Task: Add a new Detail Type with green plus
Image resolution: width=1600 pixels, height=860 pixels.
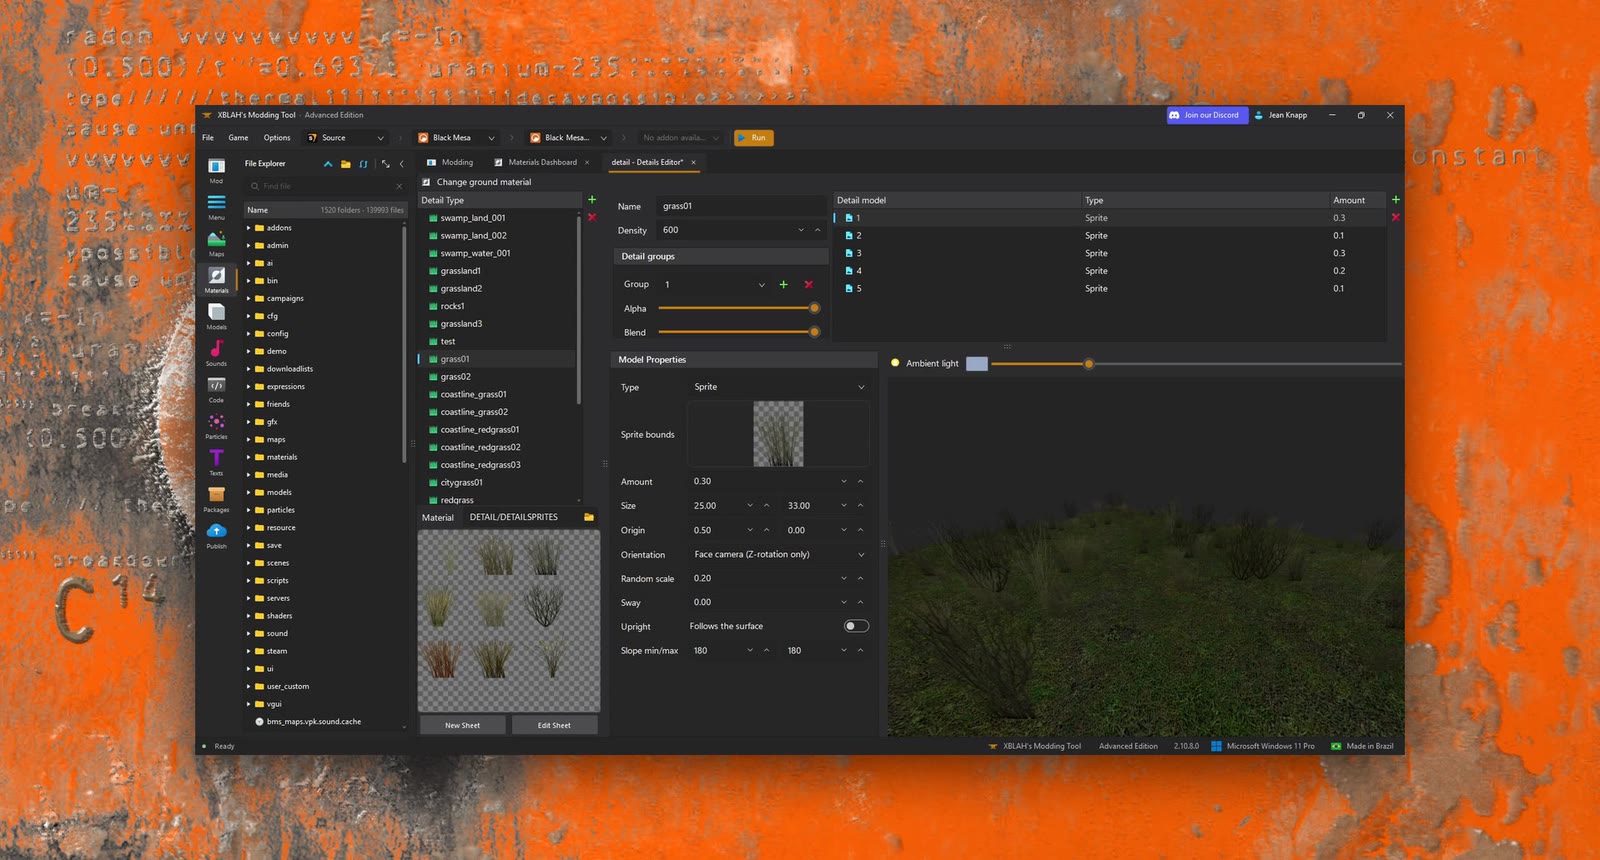Action: tap(592, 200)
